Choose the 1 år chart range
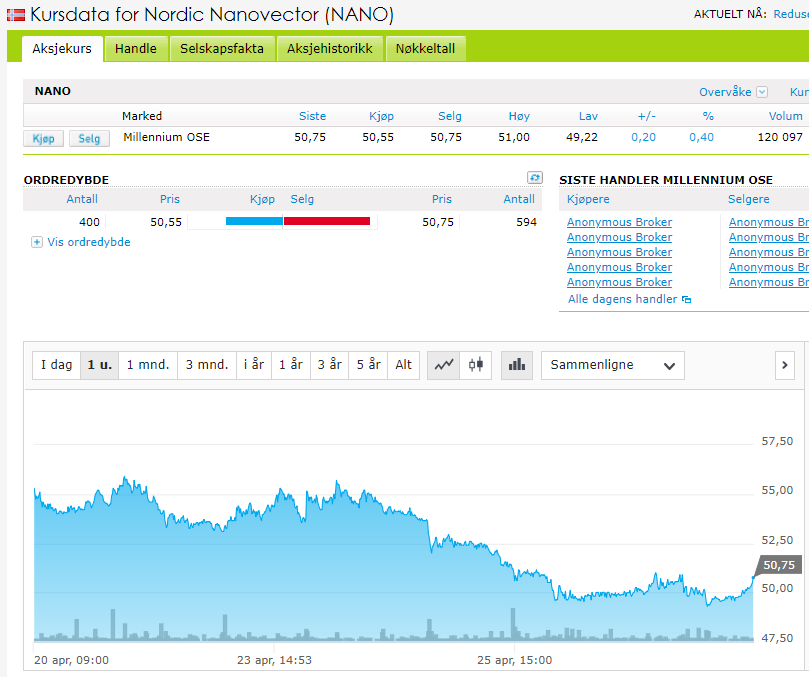 (291, 365)
